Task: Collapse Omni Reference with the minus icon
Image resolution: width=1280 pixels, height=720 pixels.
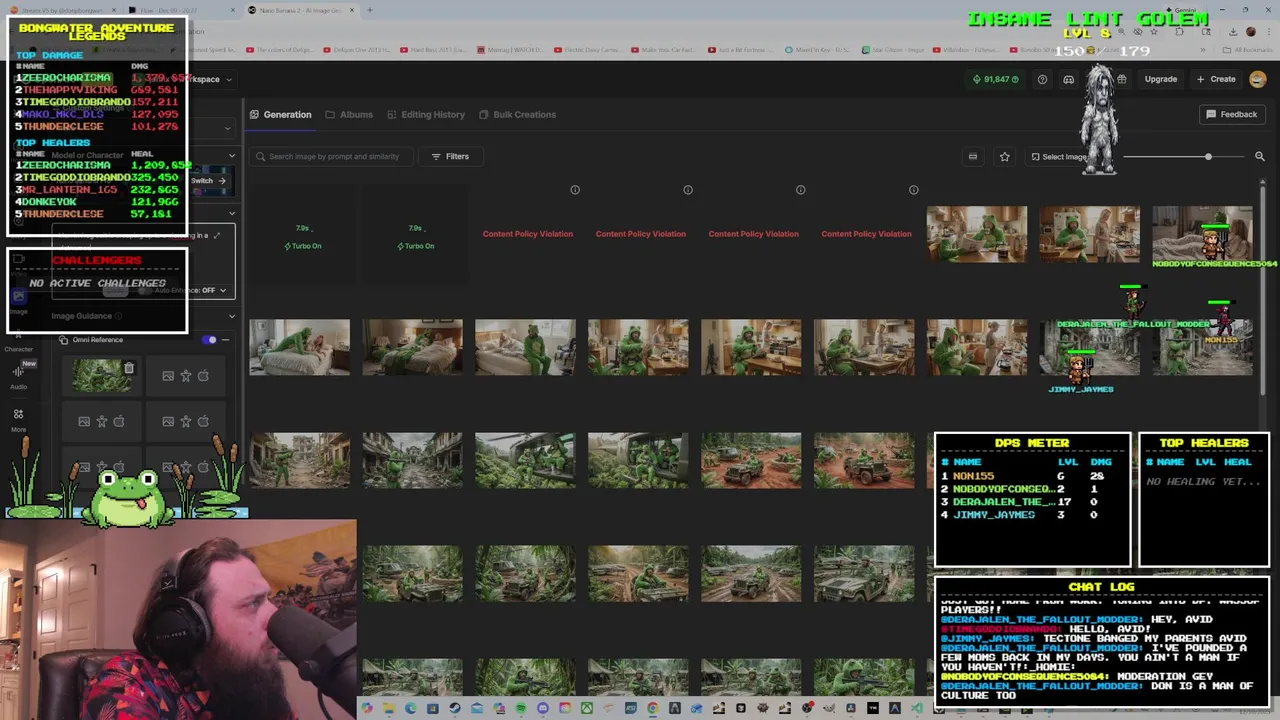Action: pyautogui.click(x=226, y=340)
